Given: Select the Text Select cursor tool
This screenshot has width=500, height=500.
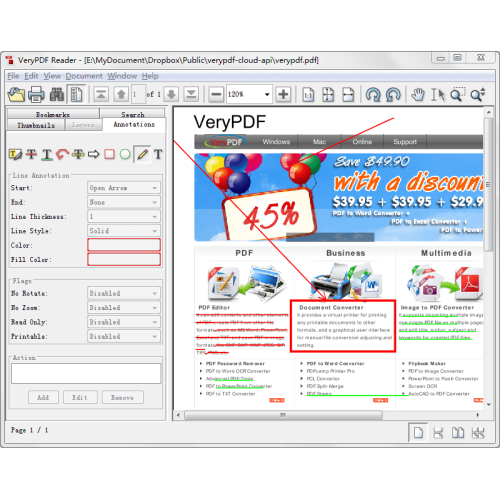Looking at the screenshot, I should [438, 95].
